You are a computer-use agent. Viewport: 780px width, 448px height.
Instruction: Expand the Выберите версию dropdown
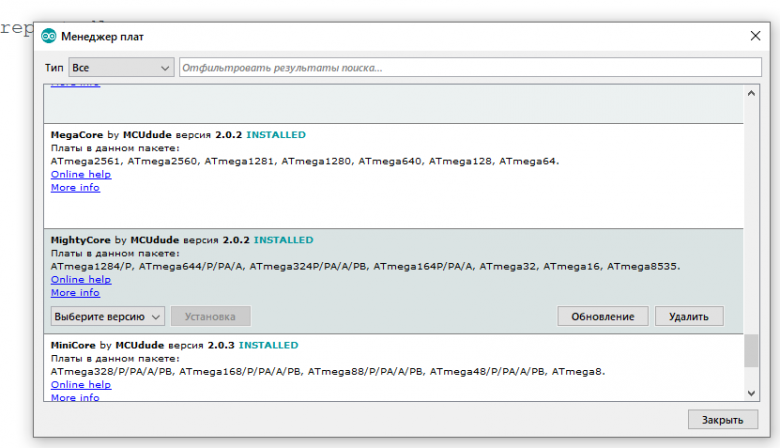(x=107, y=316)
